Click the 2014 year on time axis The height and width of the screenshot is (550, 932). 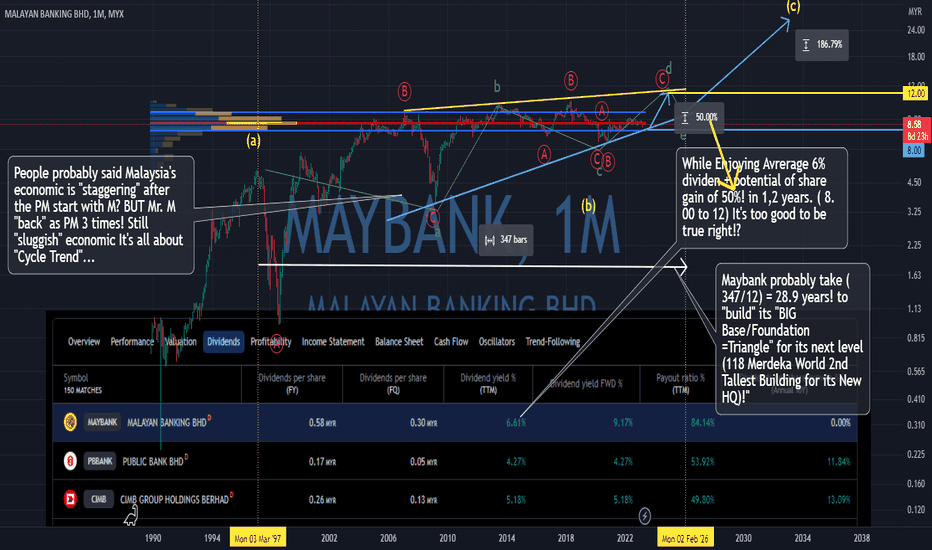(506, 538)
